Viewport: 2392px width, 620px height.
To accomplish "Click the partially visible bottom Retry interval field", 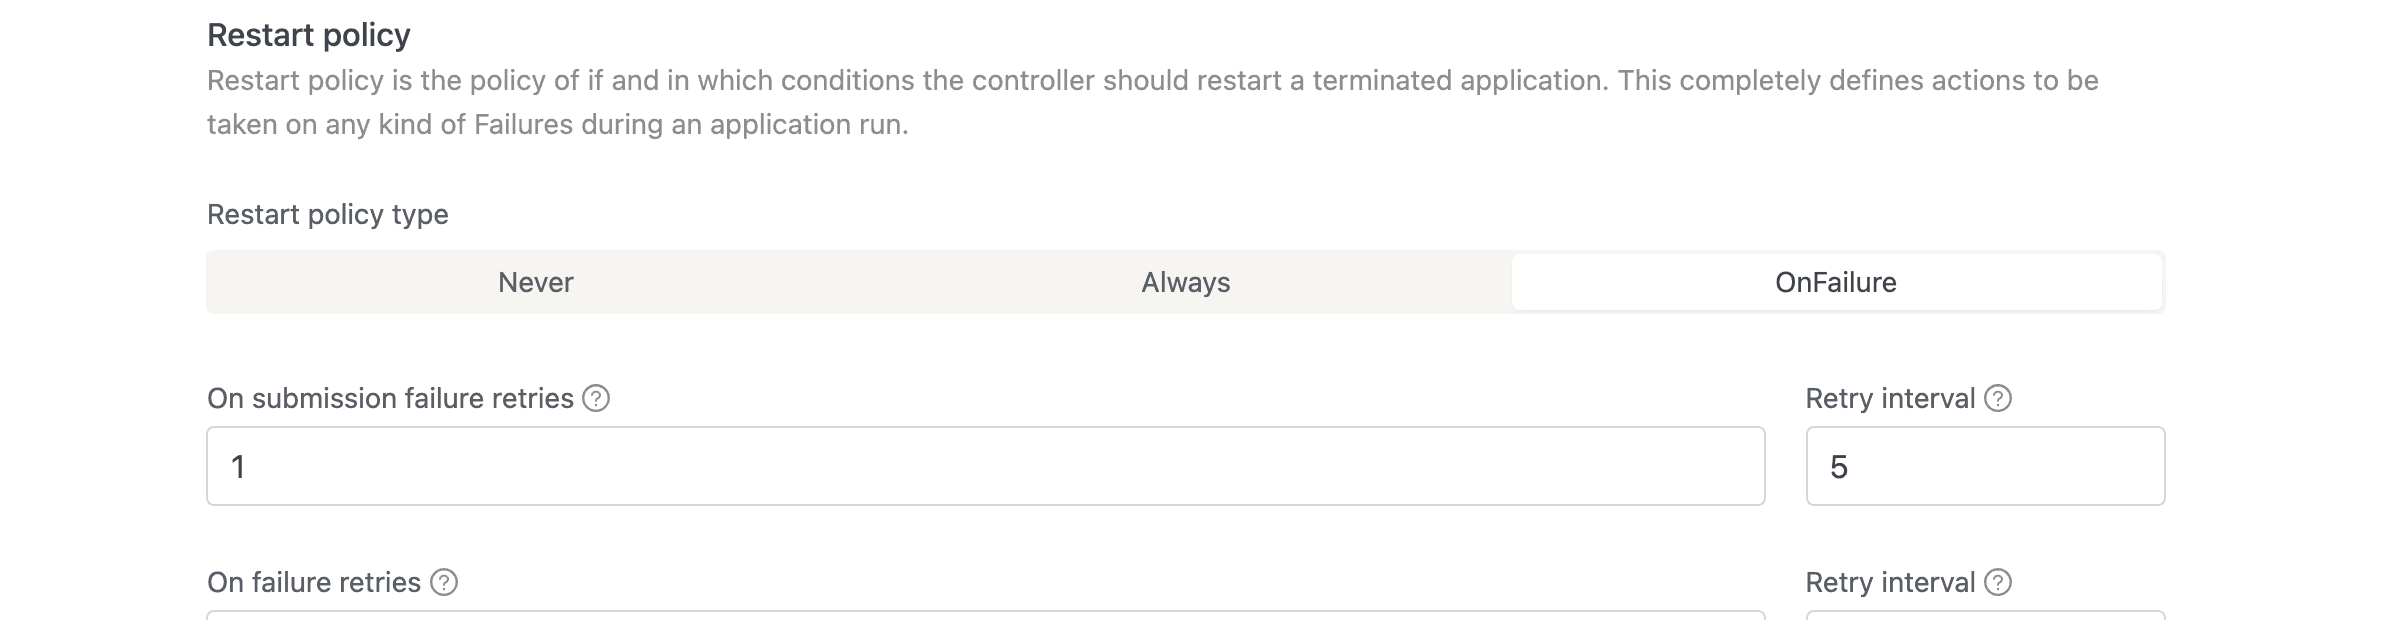I will pyautogui.click(x=1985, y=614).
